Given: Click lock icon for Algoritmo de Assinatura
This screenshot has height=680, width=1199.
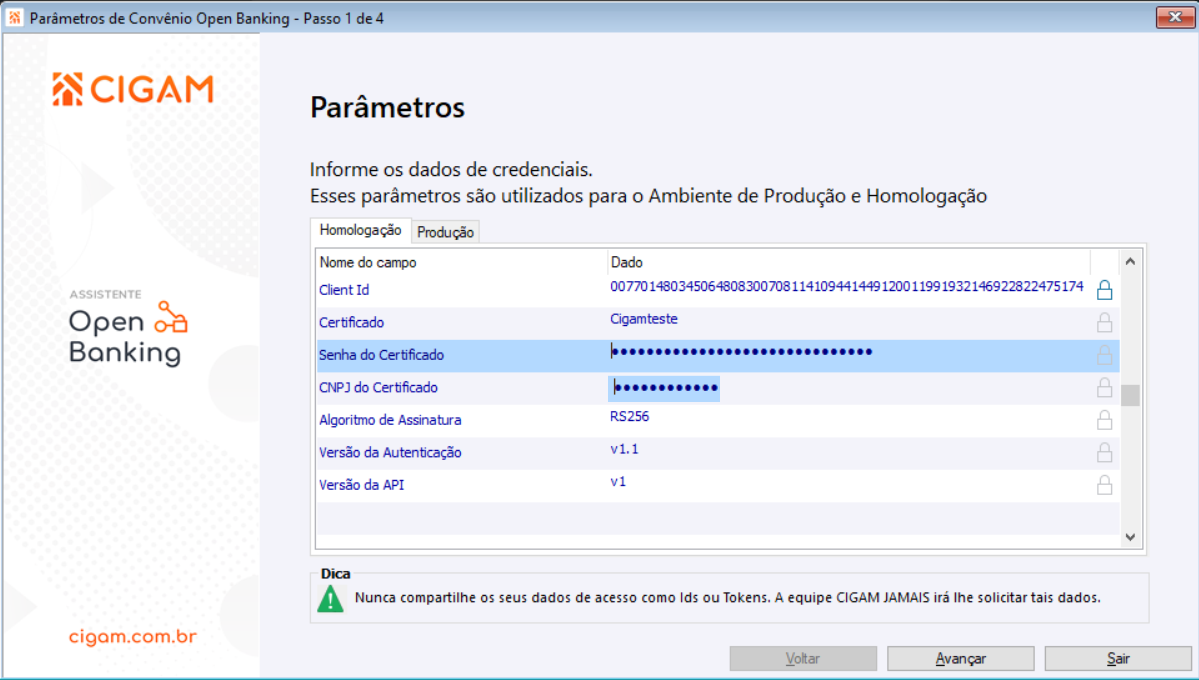Looking at the screenshot, I should 1104,420.
